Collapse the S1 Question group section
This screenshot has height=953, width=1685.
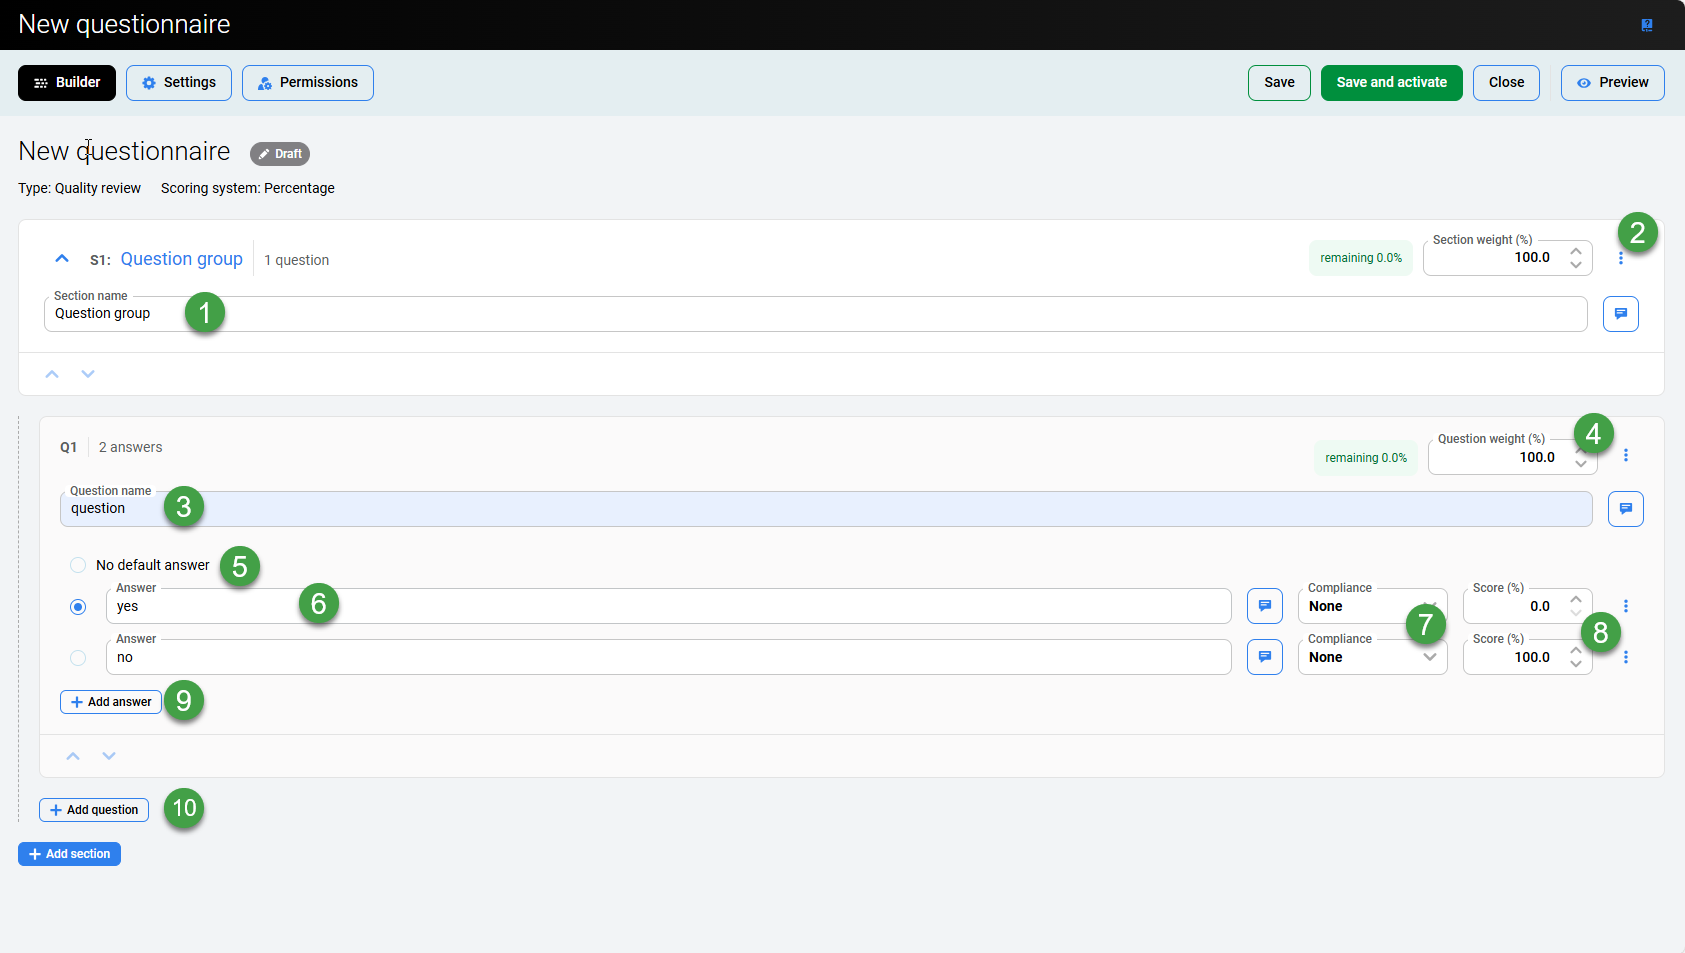62,259
